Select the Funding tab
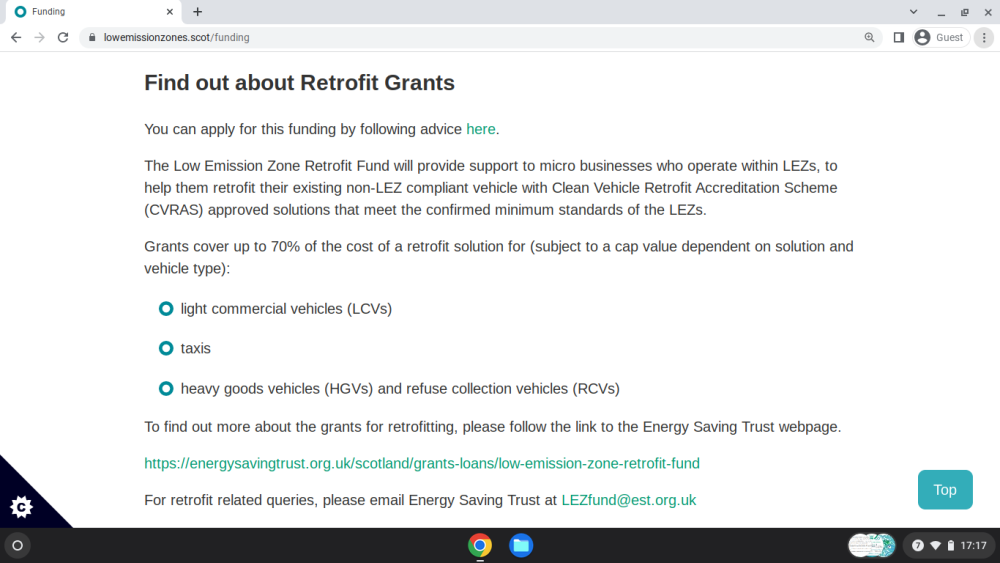The height and width of the screenshot is (563, 1000). (x=93, y=11)
